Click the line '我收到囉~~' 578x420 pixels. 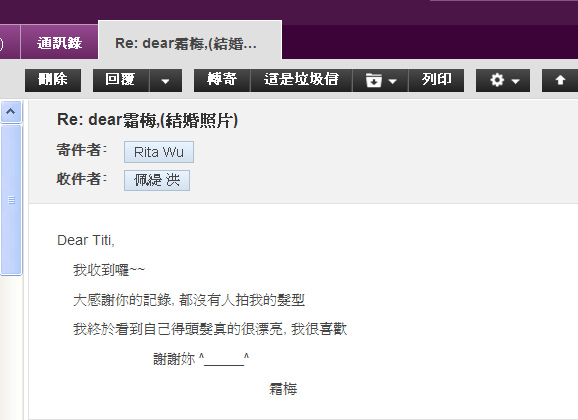tap(109, 270)
